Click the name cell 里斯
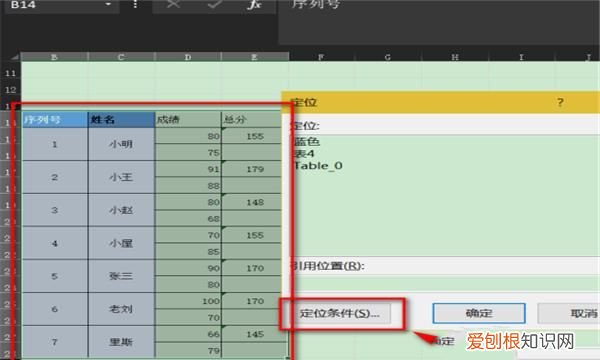The image size is (600, 360). point(121,342)
